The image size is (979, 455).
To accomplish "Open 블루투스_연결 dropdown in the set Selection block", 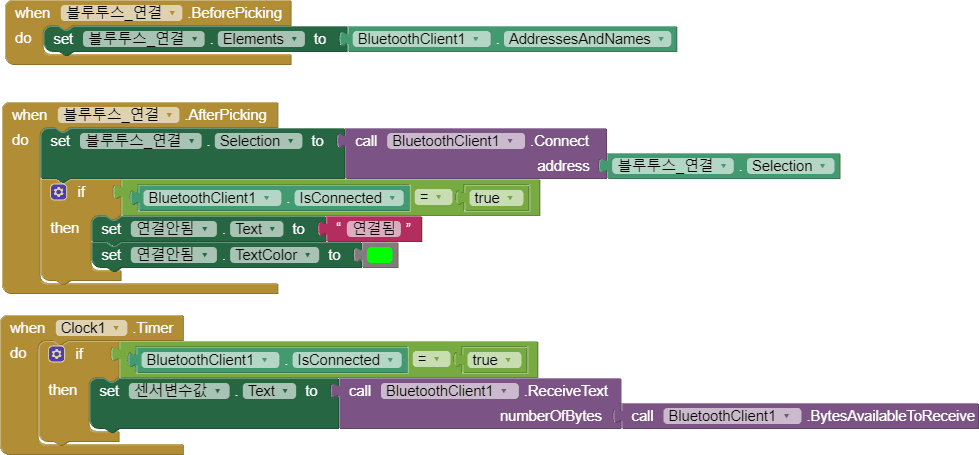I will [141, 141].
